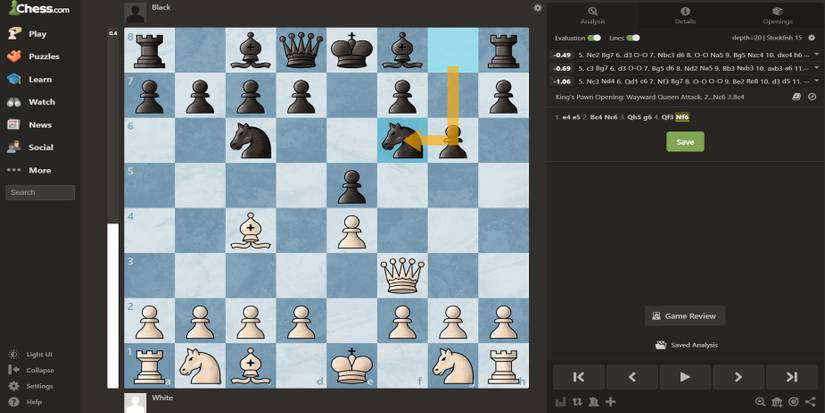This screenshot has height=413, width=825.
Task: Expand the -0.49 engine line
Action: point(817,54)
